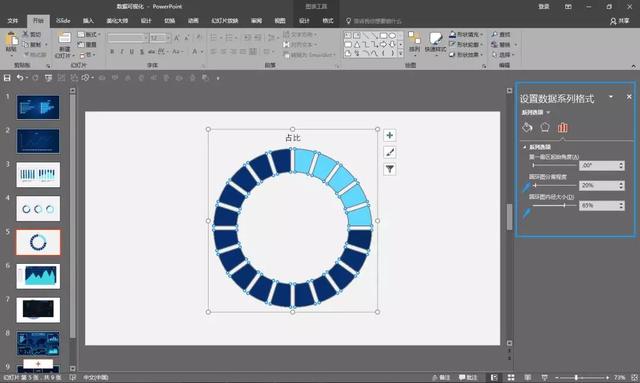The height and width of the screenshot is (383, 640).
Task: Open the 形状填充 shape fill dropdown
Action: click(466, 34)
